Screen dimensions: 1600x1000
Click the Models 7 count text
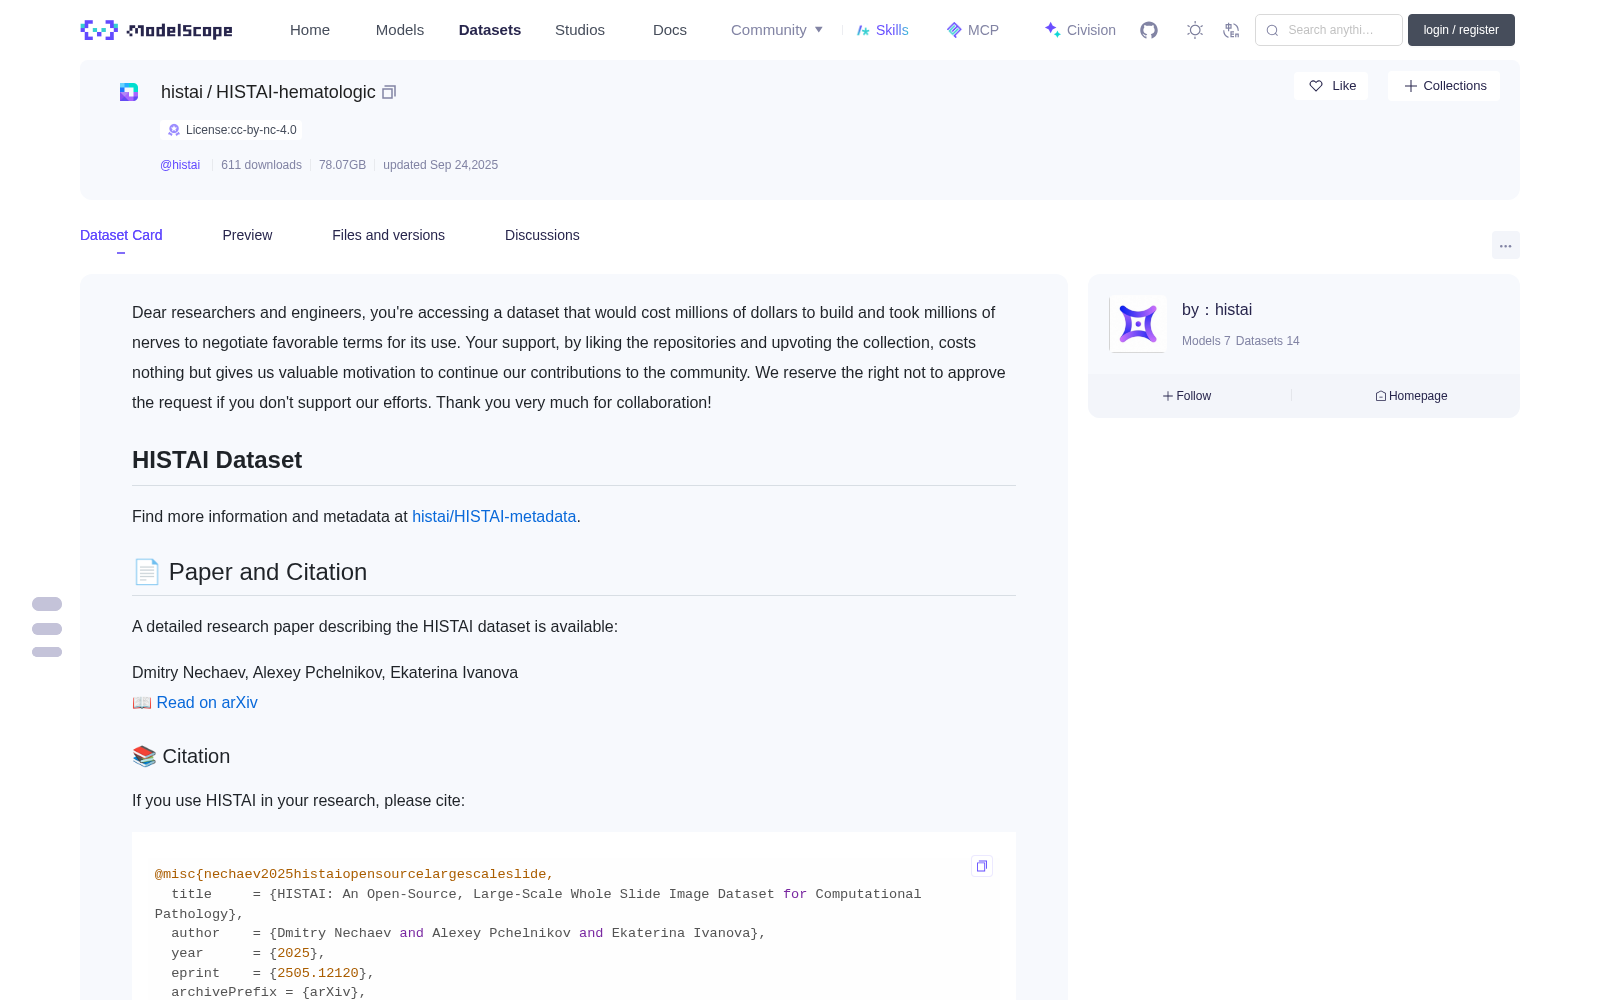coord(1206,341)
